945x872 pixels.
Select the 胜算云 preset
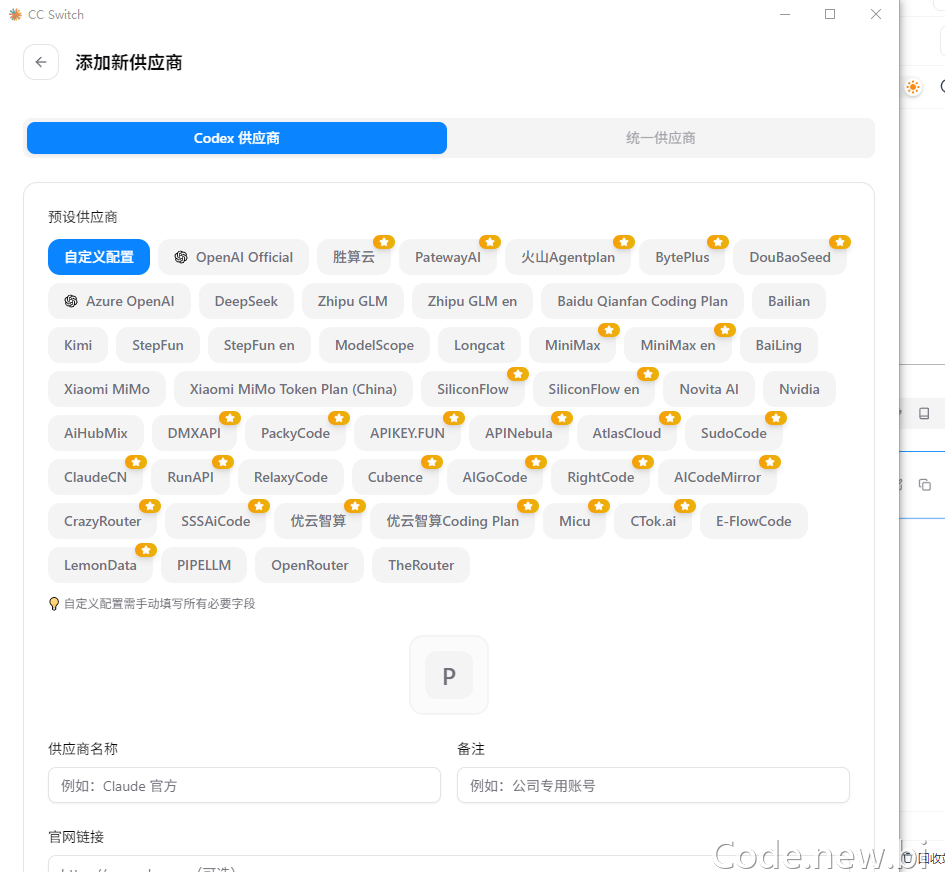click(354, 257)
